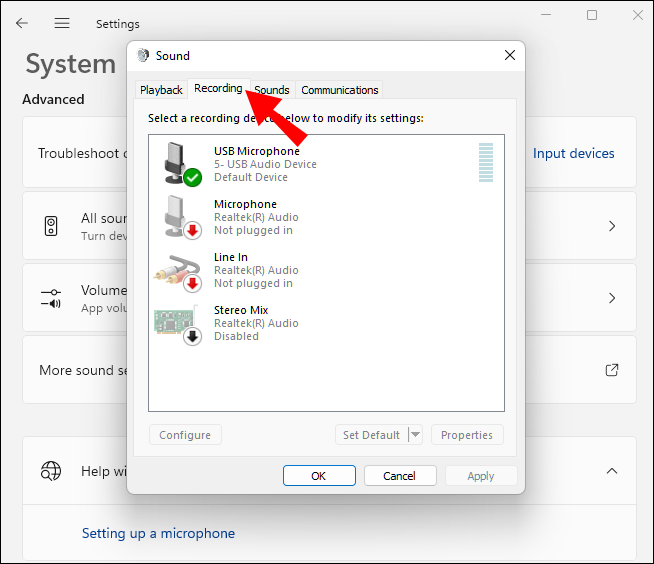Open external link icon for more sound settings
Screen dimensions: 654x564
[x=612, y=370]
